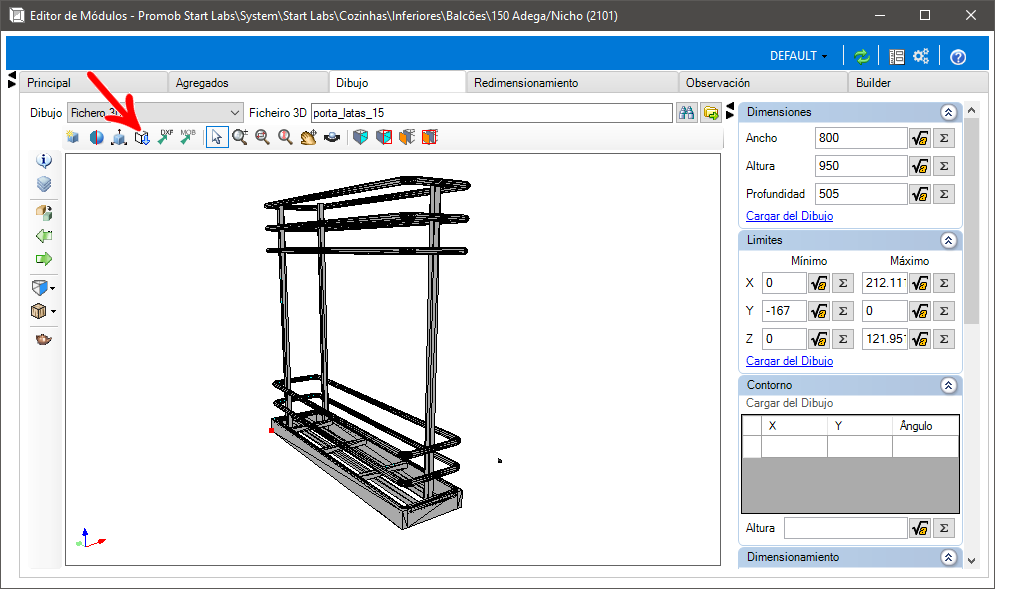The height and width of the screenshot is (602, 1032).
Task: Open the wooden box dropdown arrow in sidebar
Action: click(53, 311)
